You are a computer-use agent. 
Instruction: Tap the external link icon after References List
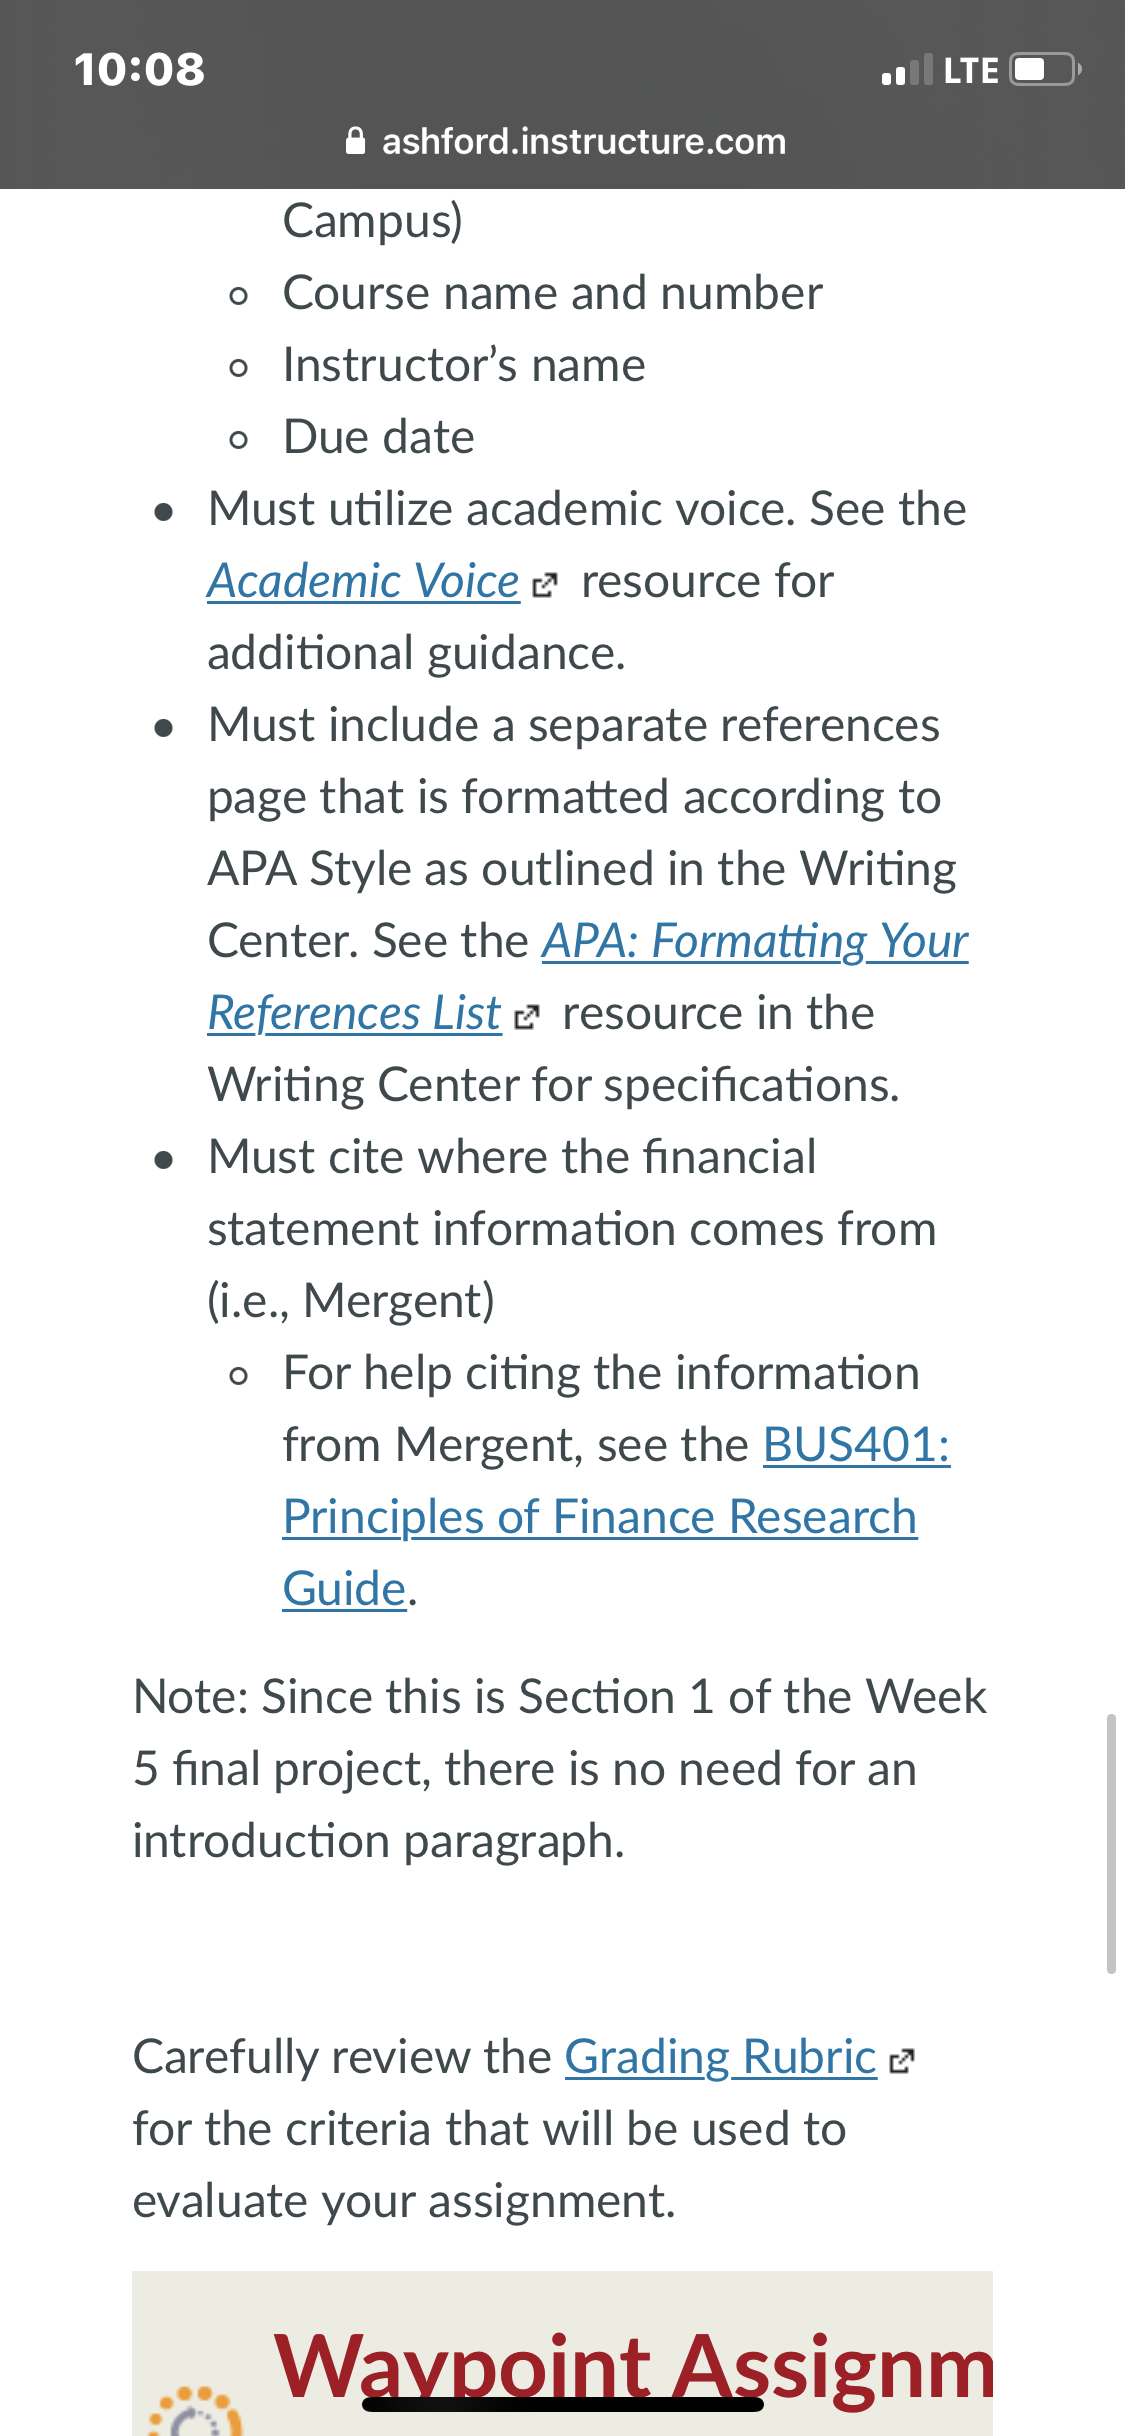tap(525, 1018)
